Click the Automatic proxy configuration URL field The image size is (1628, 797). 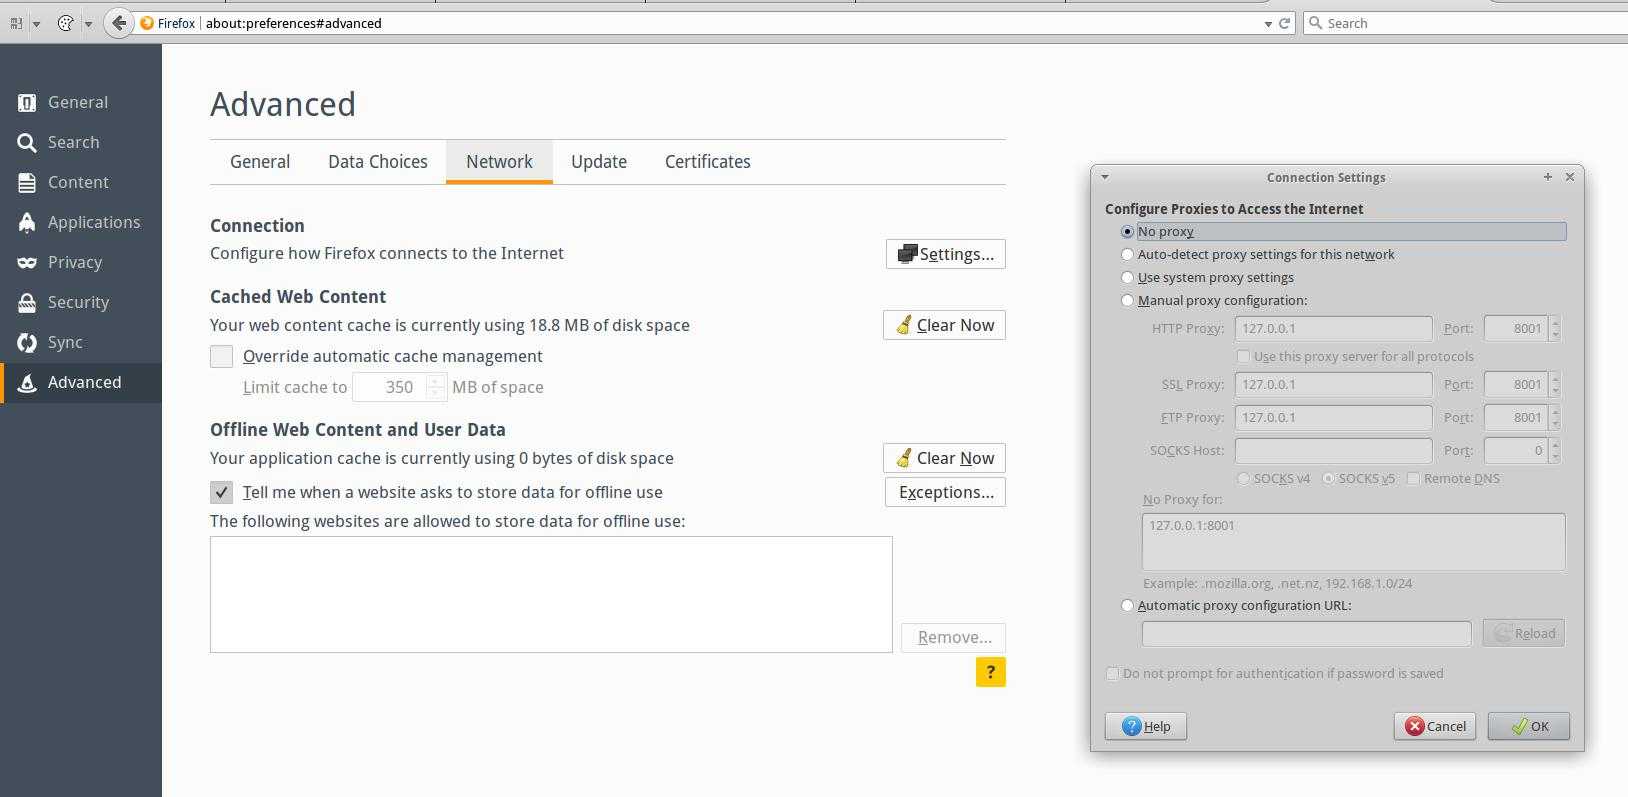tap(1306, 633)
